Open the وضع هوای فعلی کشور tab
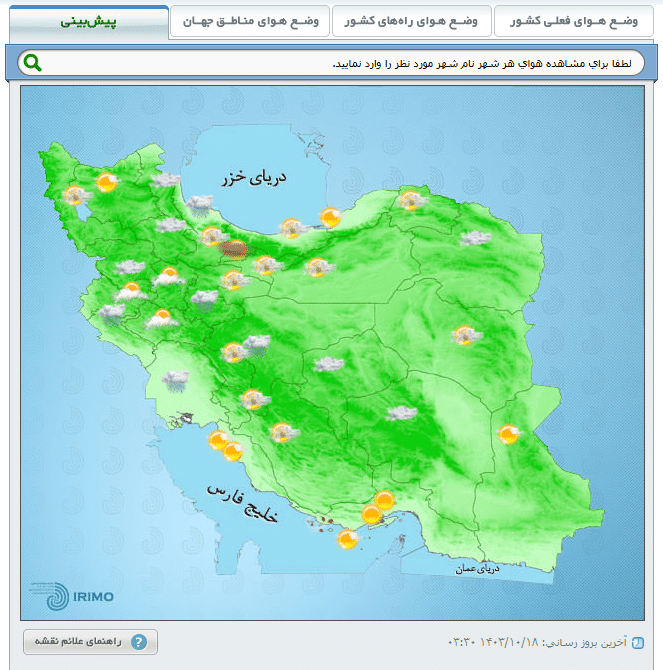This screenshot has width=663, height=670. tap(574, 21)
